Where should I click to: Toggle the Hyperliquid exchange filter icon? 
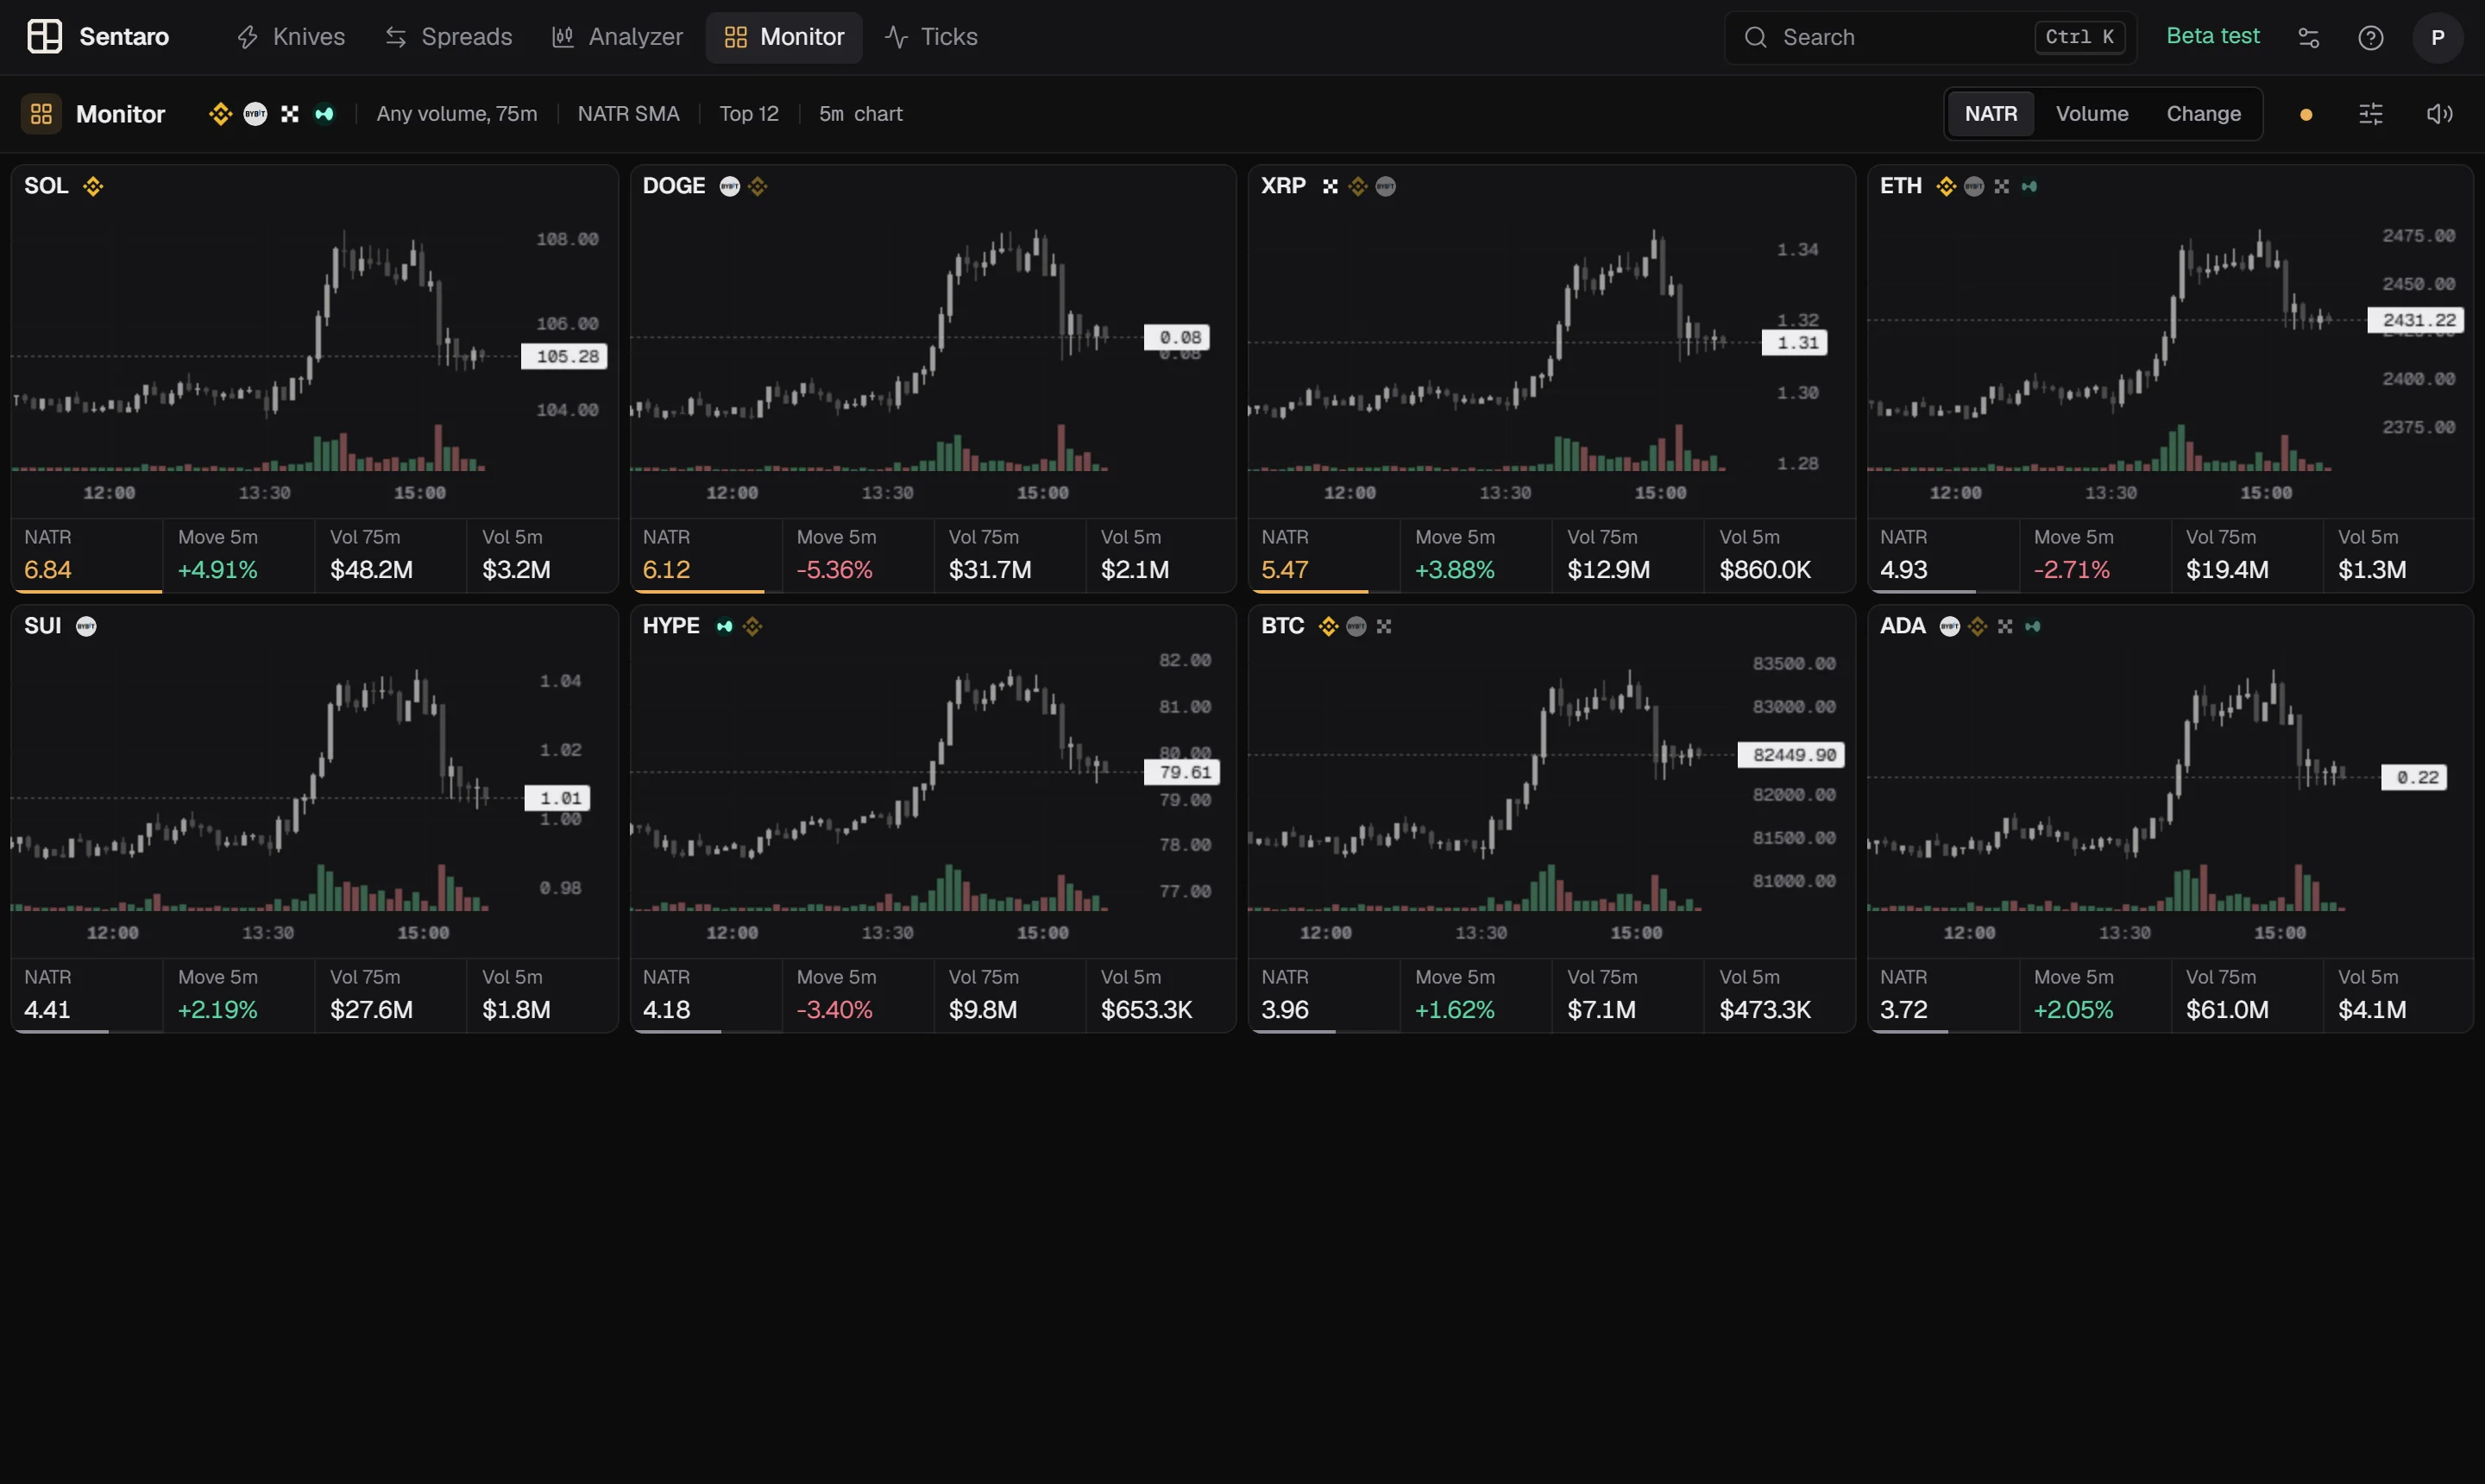click(324, 114)
